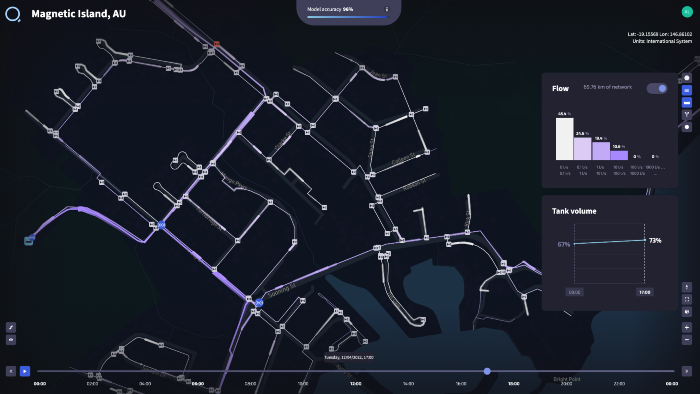700x394 pixels.
Task: Click the app logo next to Magnetic Island
Action: click(13, 14)
